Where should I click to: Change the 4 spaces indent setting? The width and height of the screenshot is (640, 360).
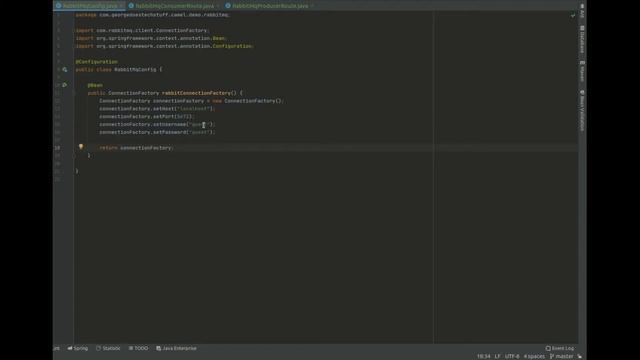[534, 356]
